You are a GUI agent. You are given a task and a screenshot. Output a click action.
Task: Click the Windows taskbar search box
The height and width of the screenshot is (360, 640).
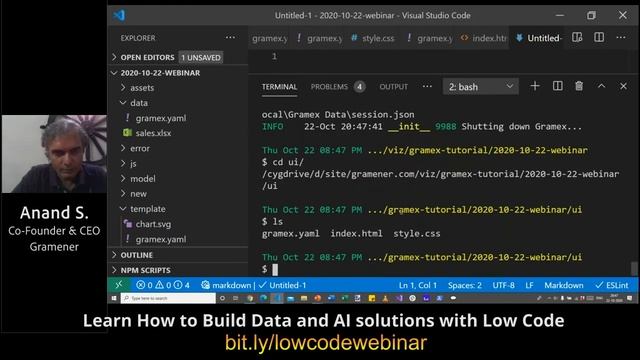click(168, 298)
